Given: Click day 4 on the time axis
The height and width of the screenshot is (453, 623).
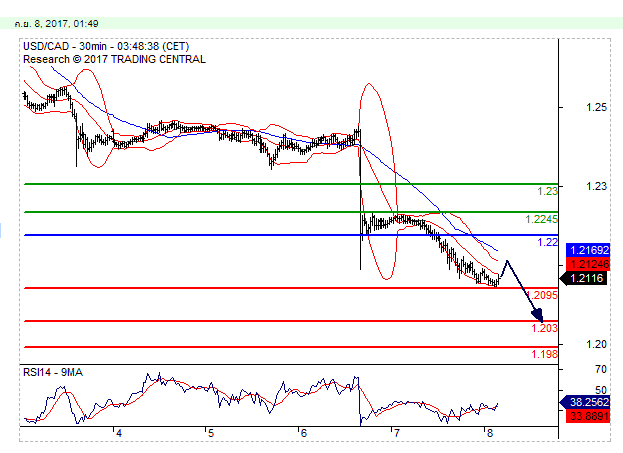Looking at the screenshot, I should point(119,434).
